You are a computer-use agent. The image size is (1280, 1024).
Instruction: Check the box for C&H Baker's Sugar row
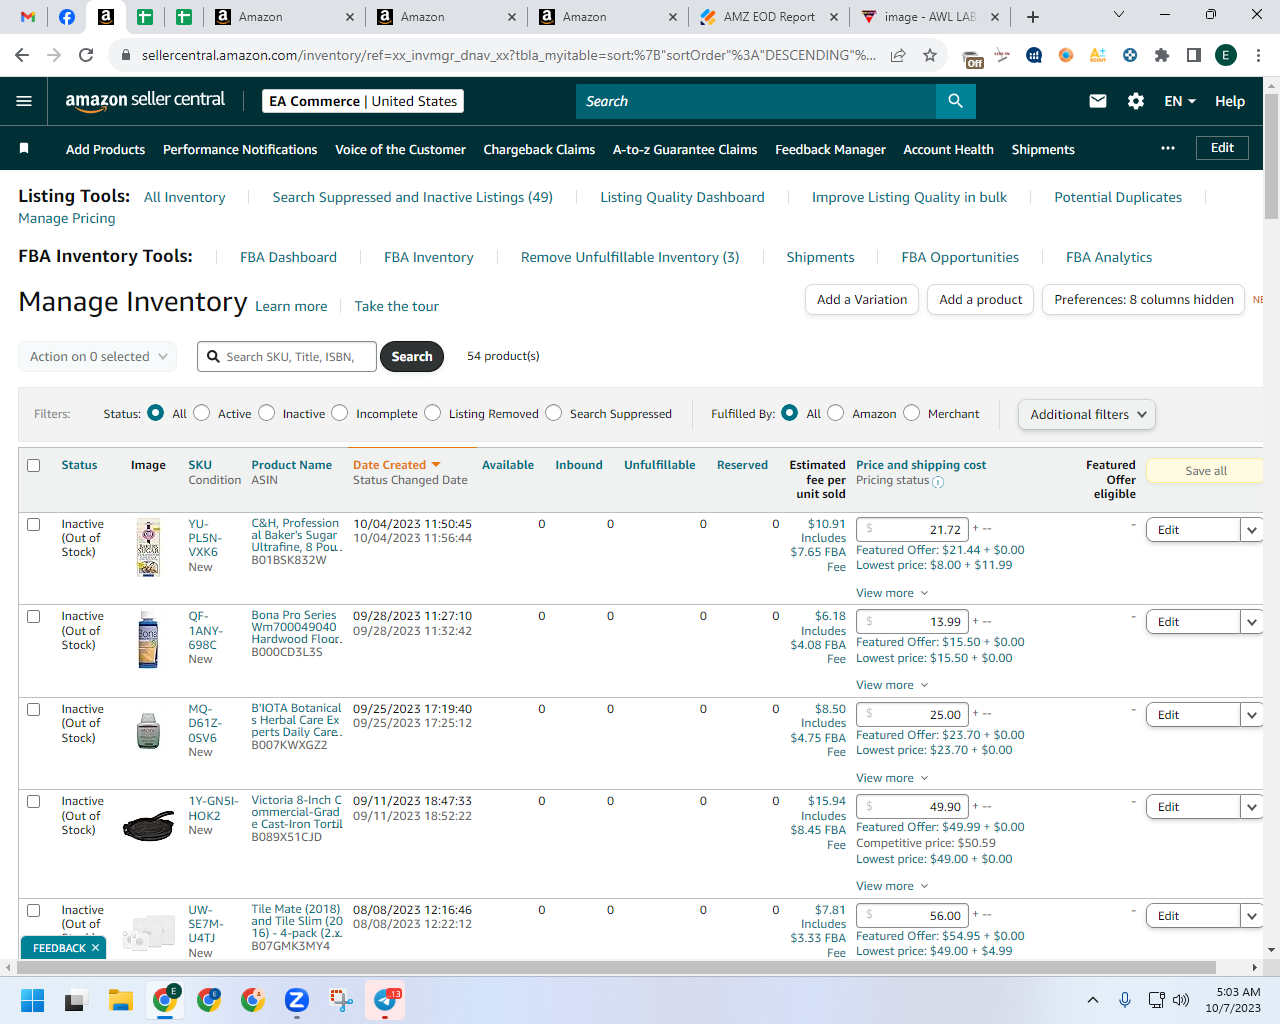pyautogui.click(x=34, y=524)
